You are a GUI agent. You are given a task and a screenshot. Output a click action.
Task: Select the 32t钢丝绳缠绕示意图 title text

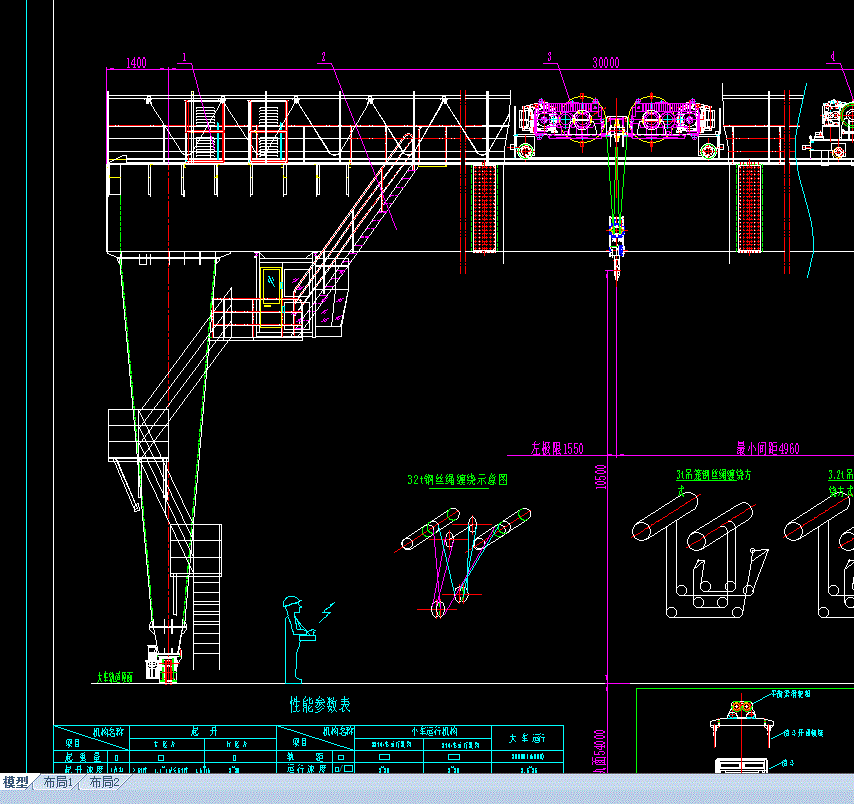pyautogui.click(x=458, y=479)
